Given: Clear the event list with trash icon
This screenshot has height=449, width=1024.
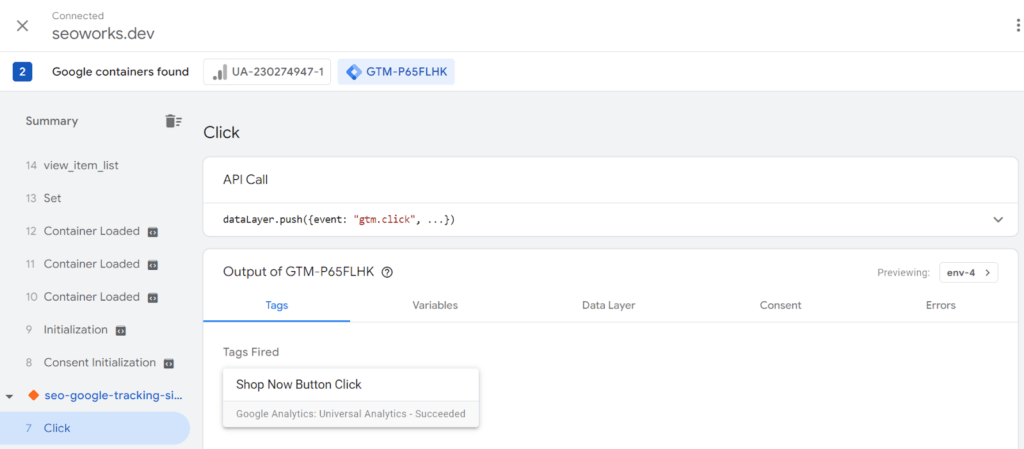Looking at the screenshot, I should (x=173, y=121).
